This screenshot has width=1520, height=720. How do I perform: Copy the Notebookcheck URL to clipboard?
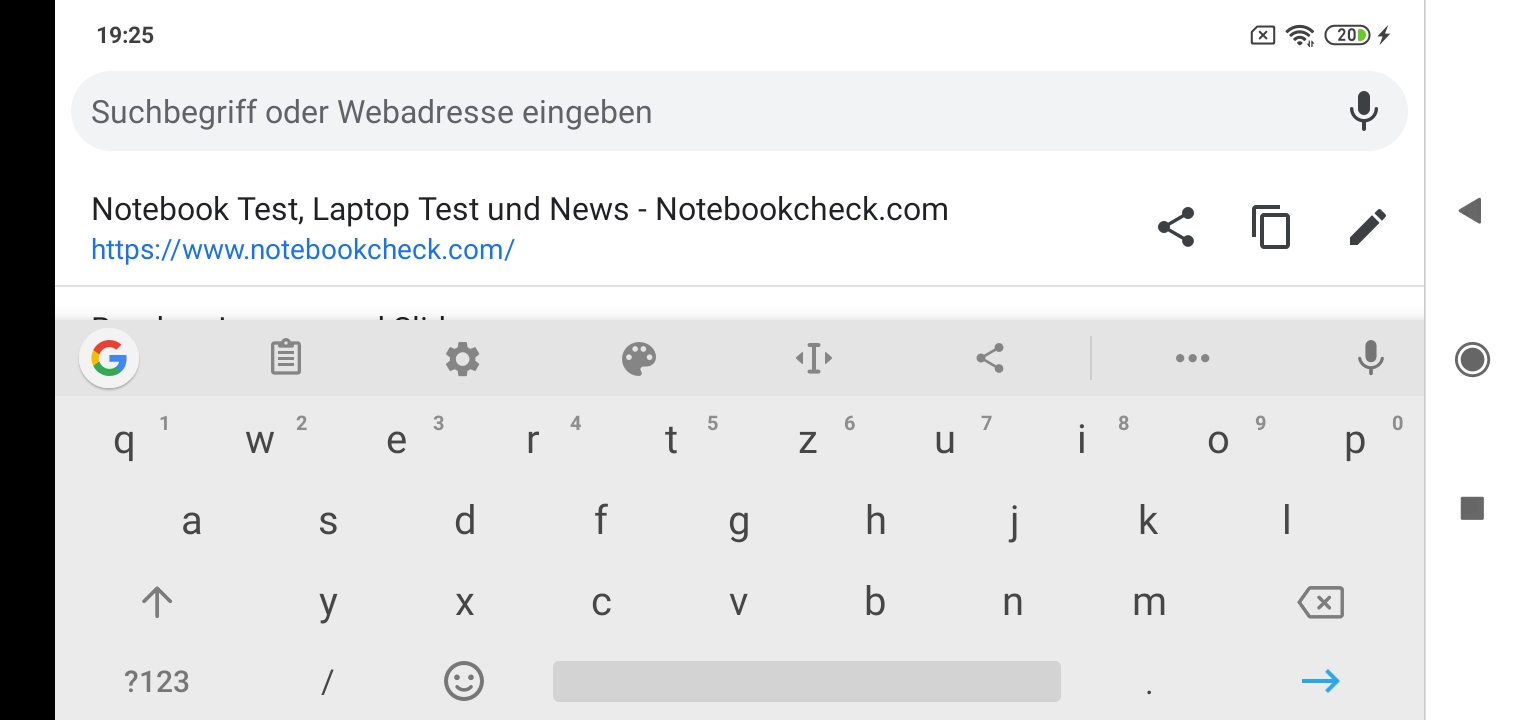[x=1271, y=227]
